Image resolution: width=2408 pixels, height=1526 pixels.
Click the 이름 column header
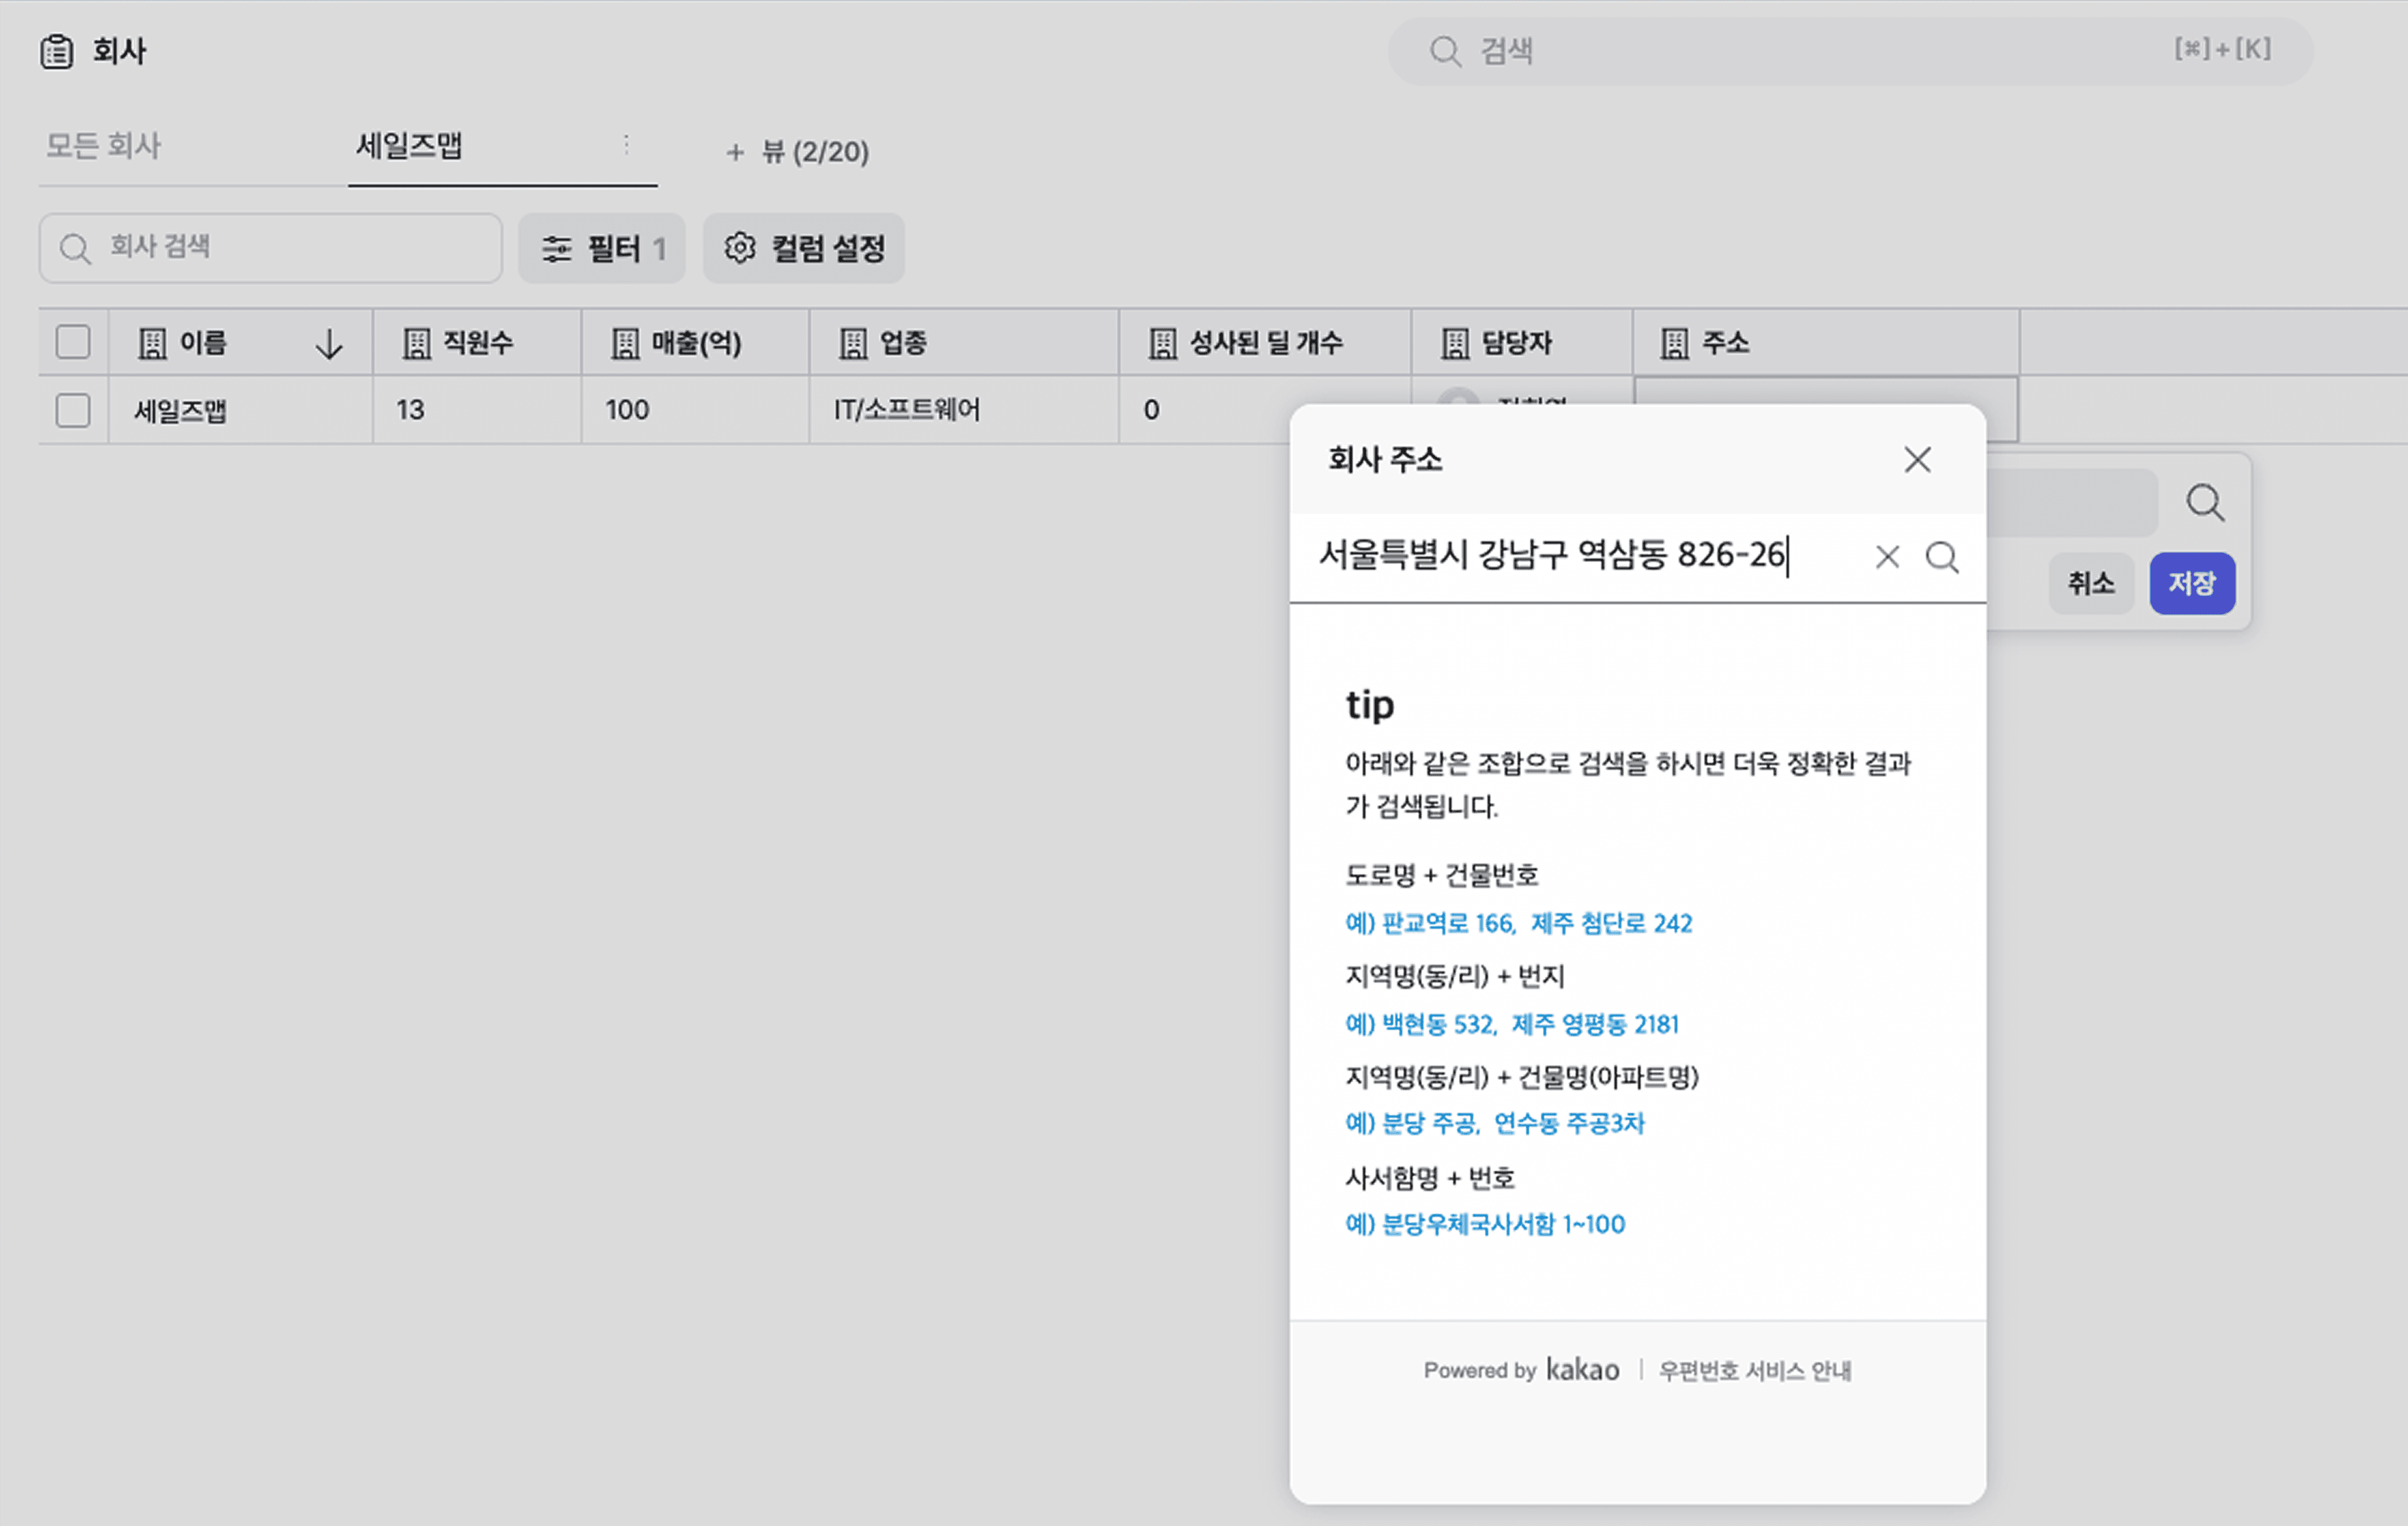tap(240, 343)
